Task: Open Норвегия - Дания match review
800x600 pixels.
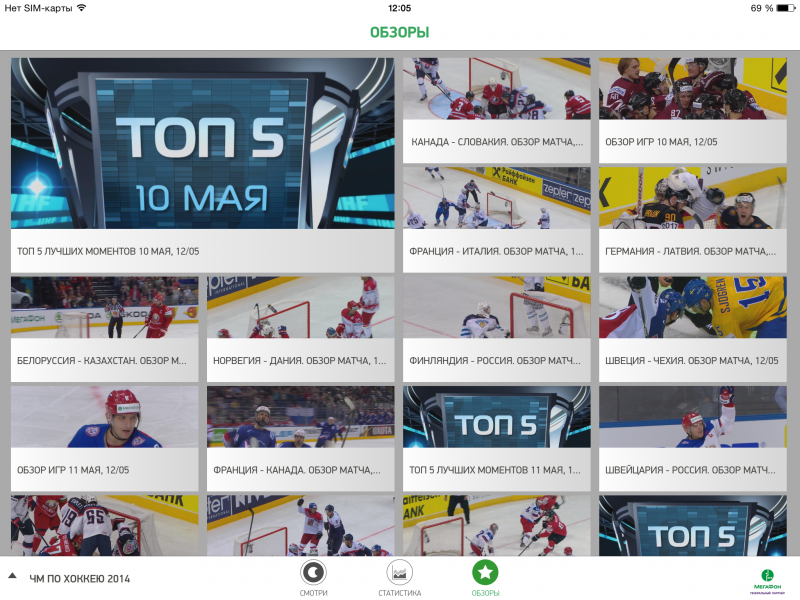Action: pos(301,329)
